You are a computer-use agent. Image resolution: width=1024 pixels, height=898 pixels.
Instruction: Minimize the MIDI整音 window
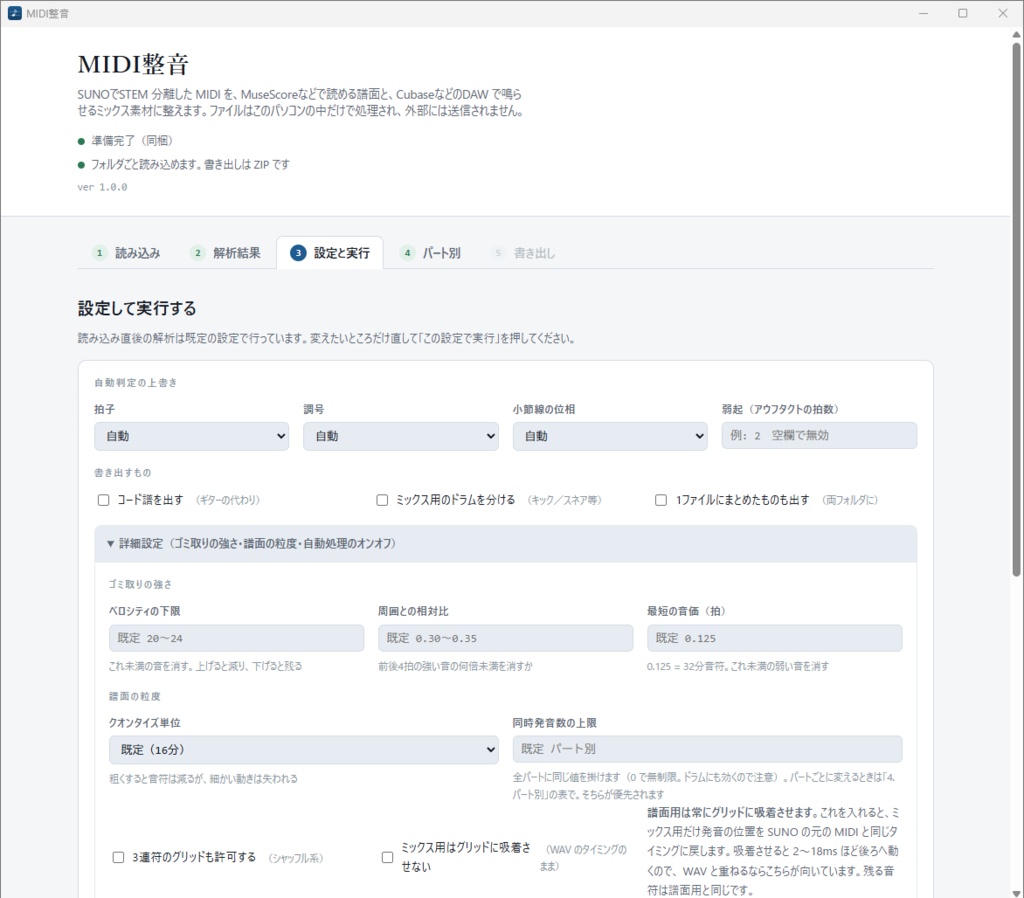coord(923,13)
